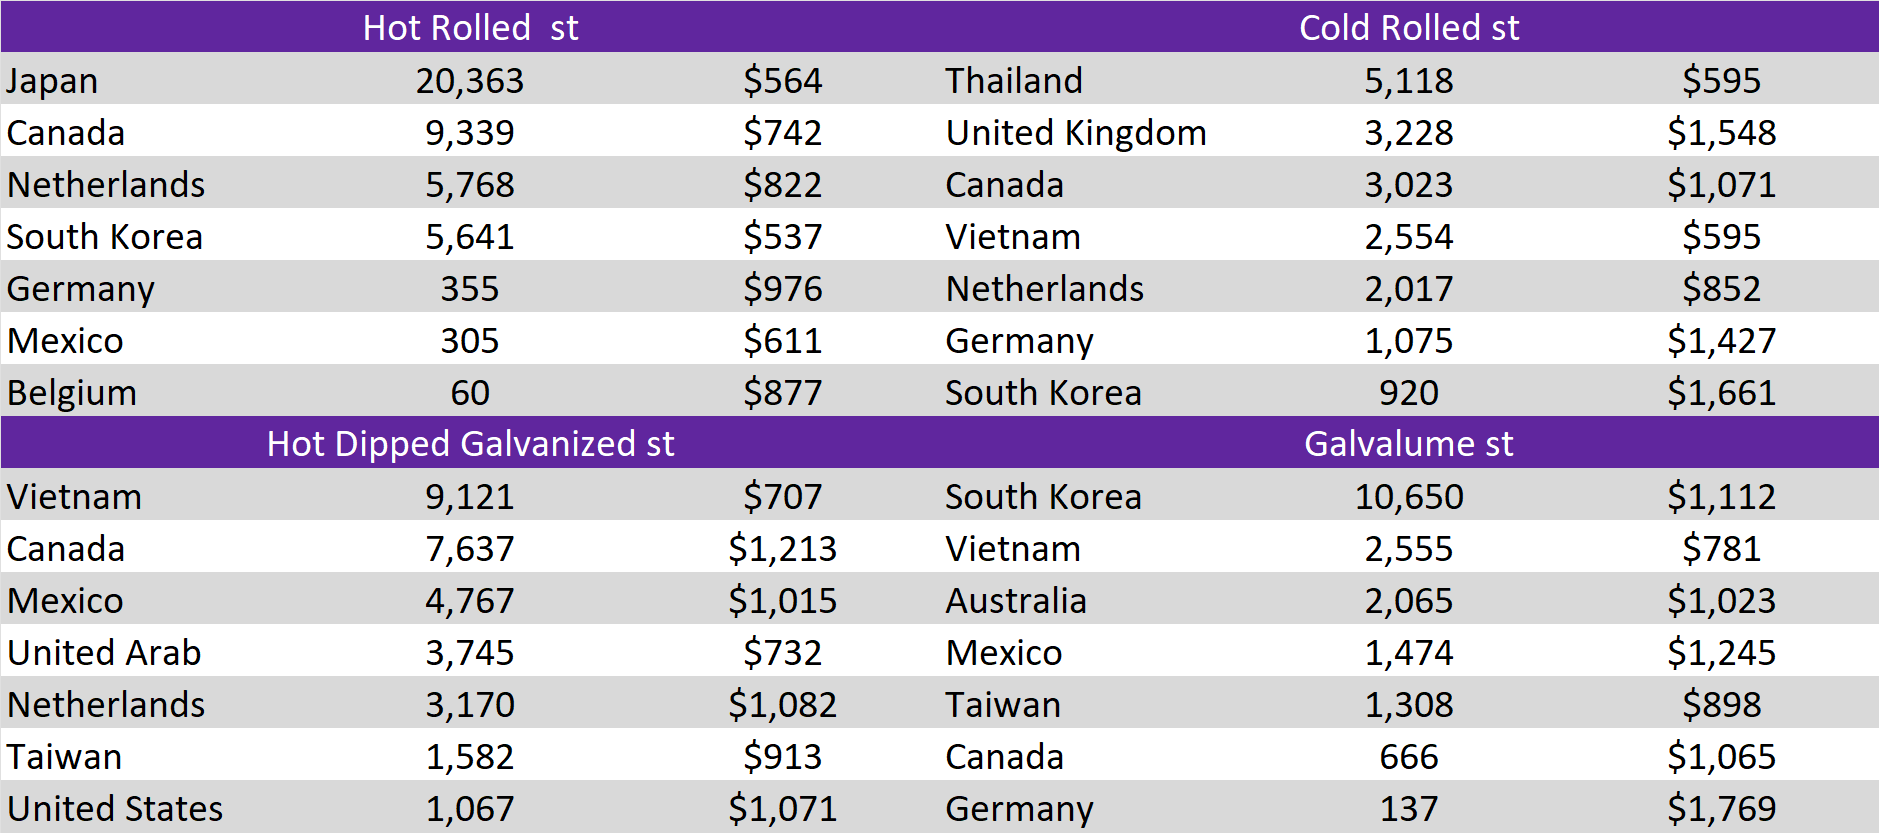The height and width of the screenshot is (833, 1879).
Task: Select the $1,769 price for Germany
Action: [x=1721, y=808]
